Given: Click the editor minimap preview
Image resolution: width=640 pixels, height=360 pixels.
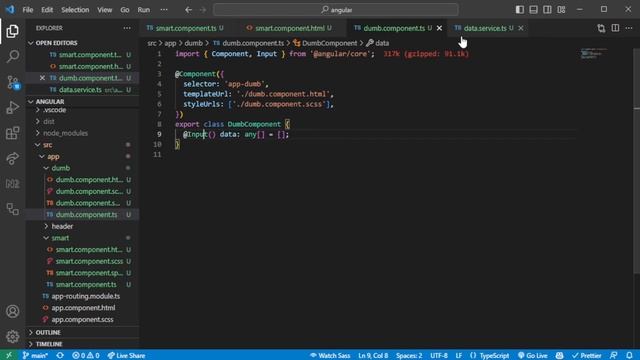Looking at the screenshot, I should point(594,53).
